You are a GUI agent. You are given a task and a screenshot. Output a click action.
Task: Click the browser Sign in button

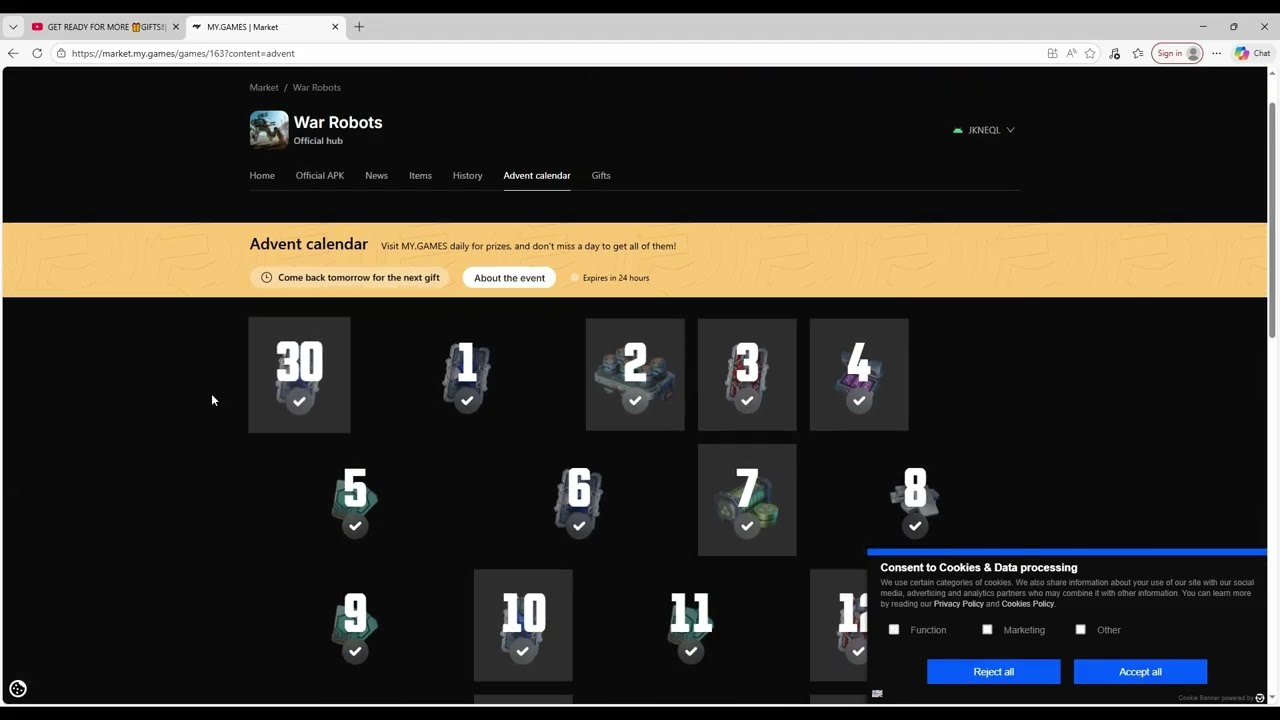[1177, 53]
